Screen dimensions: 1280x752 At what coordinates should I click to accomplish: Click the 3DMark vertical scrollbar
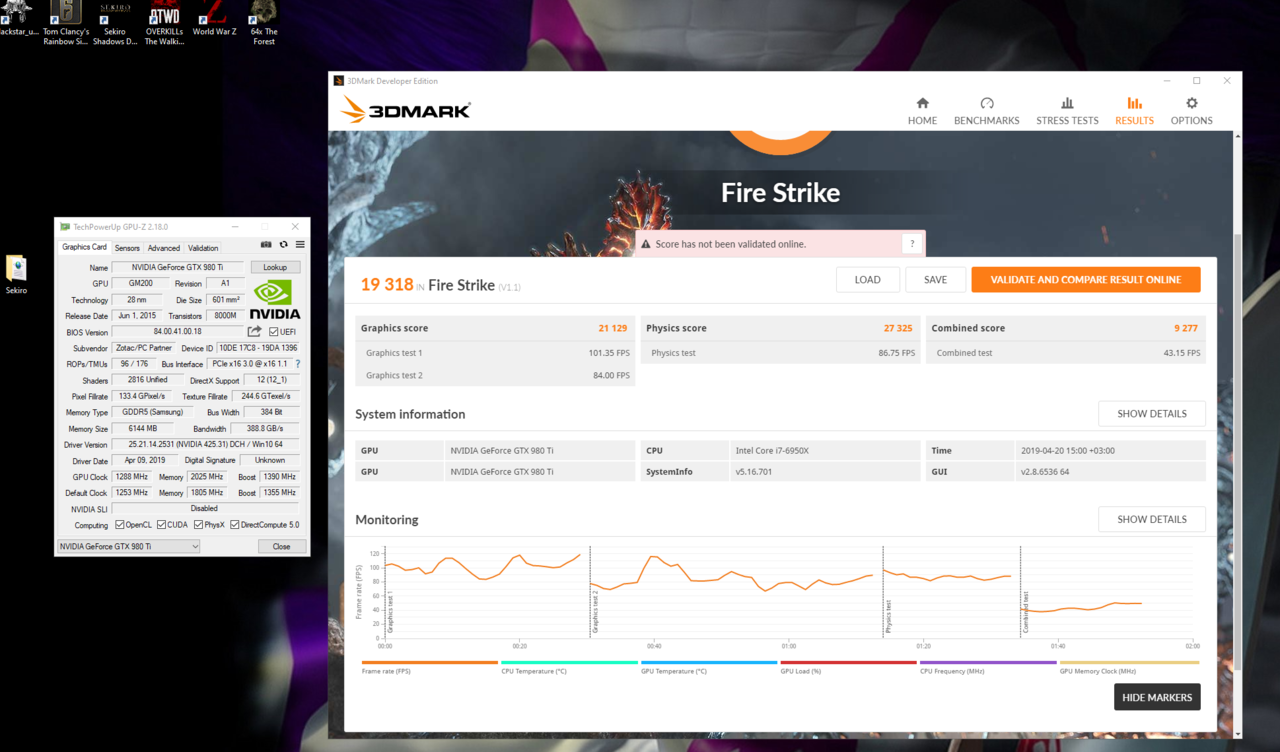pos(1236,450)
